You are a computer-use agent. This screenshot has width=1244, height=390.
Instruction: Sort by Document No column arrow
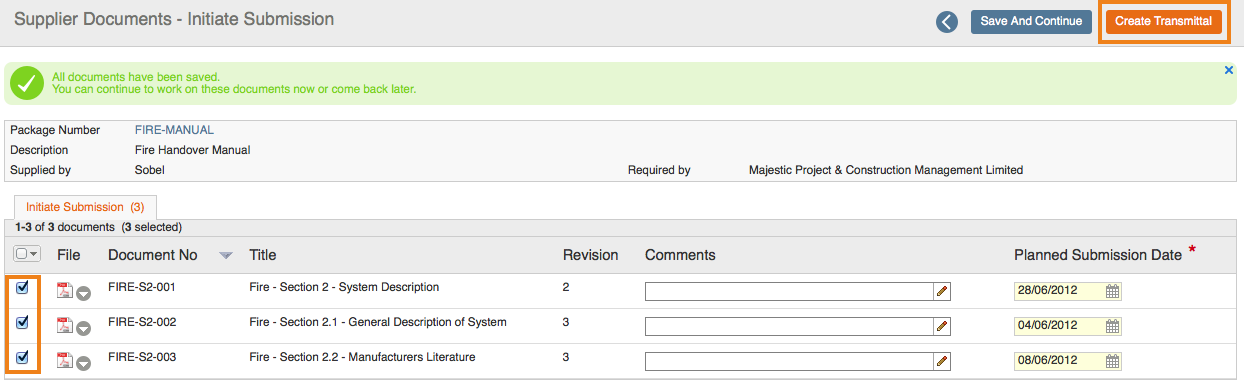[x=226, y=256]
